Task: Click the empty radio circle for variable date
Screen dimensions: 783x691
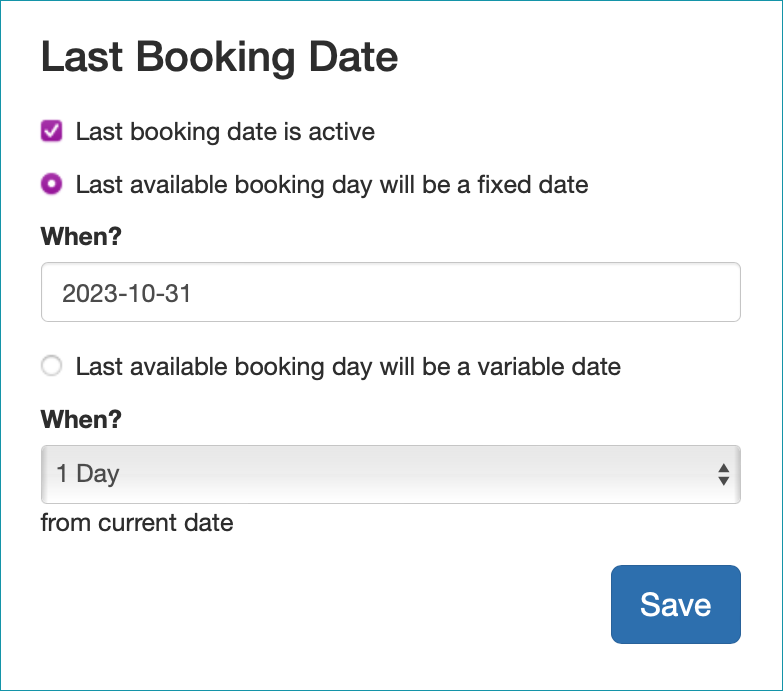Action: 51,366
